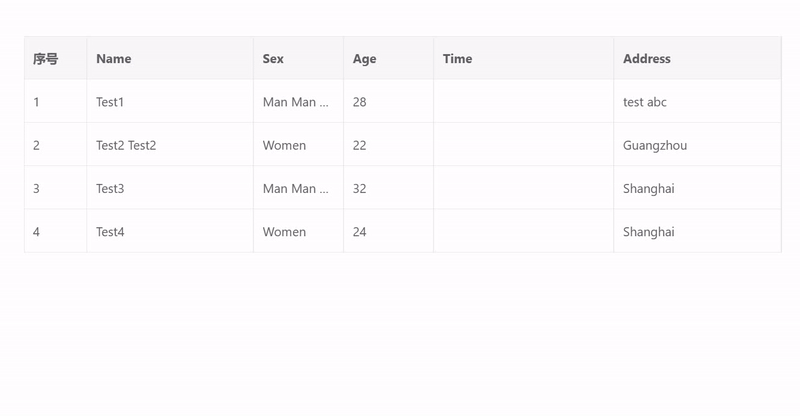The width and height of the screenshot is (800, 416).
Task: Select the Test1 name cell
Action: tap(110, 102)
